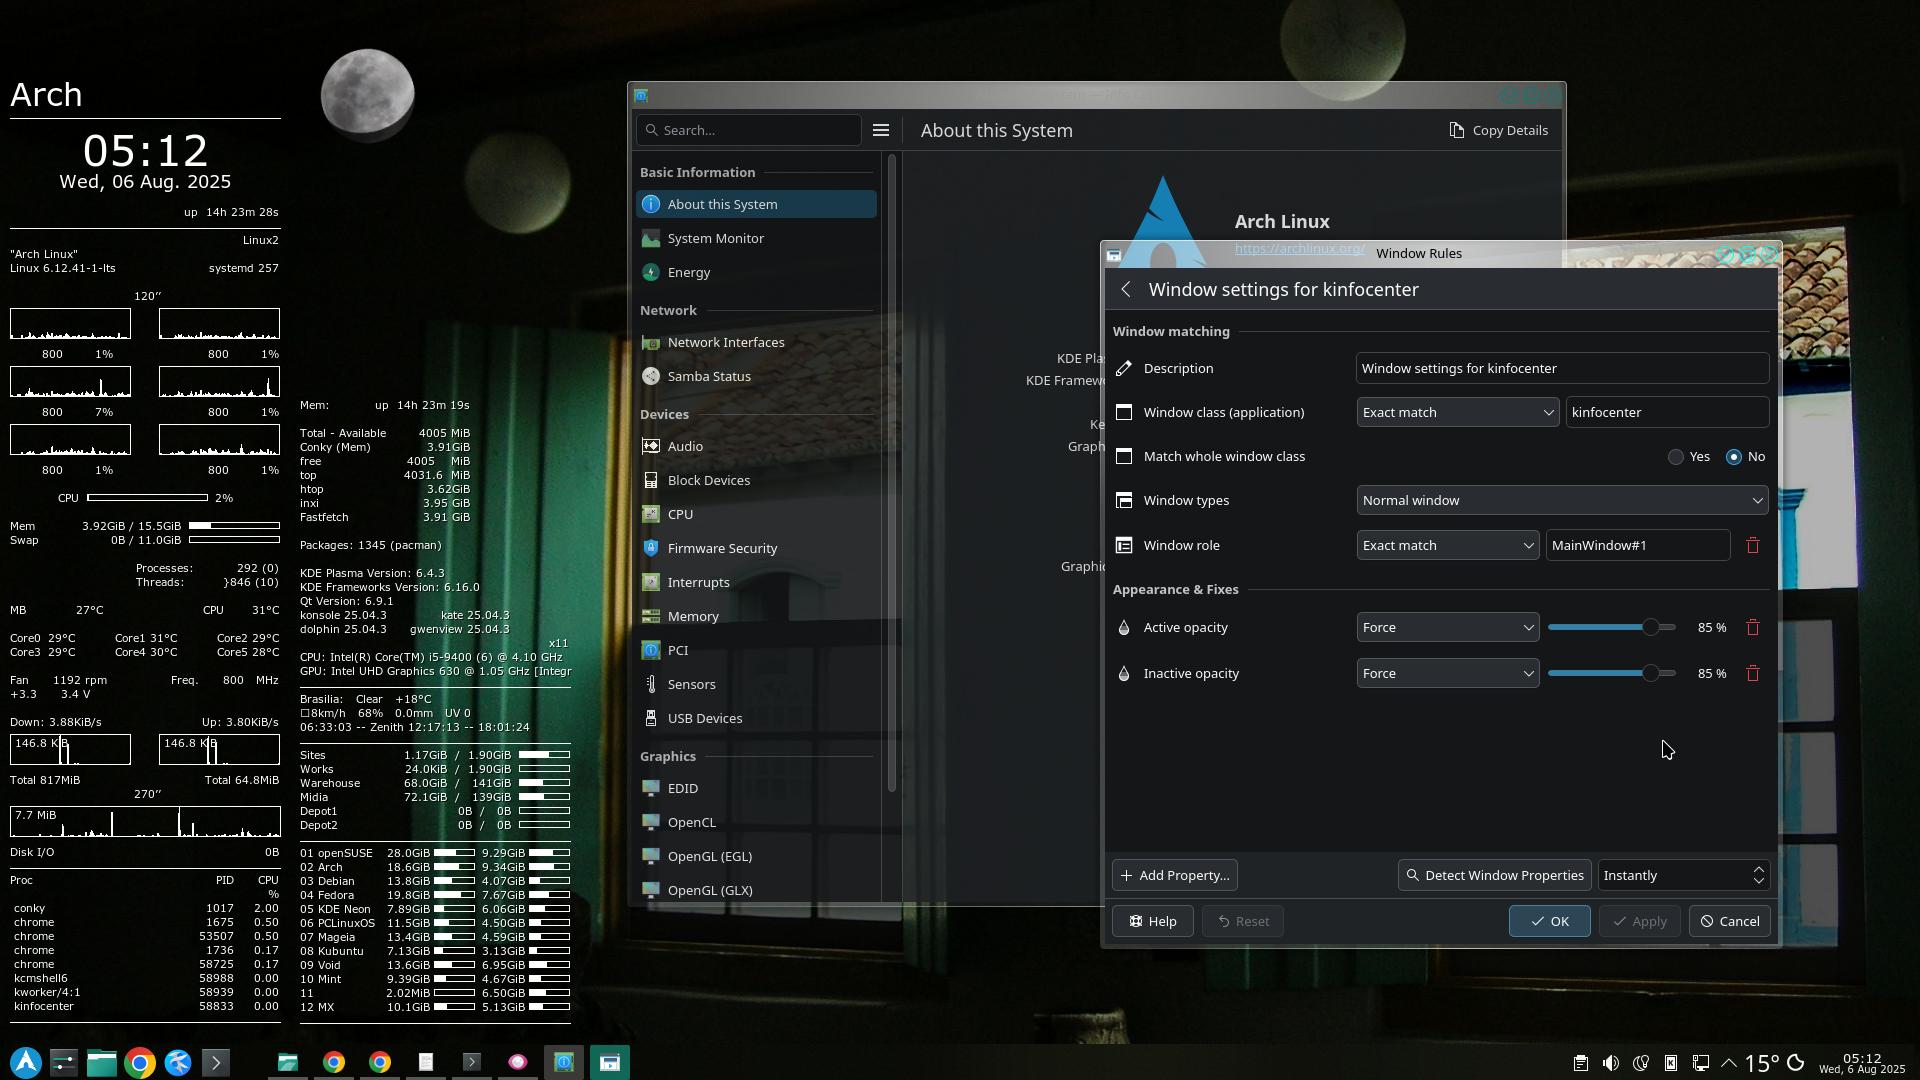Screen dimensions: 1920x1080
Task: Open the Instantly detection delay spinner
Action: pyautogui.click(x=1684, y=876)
